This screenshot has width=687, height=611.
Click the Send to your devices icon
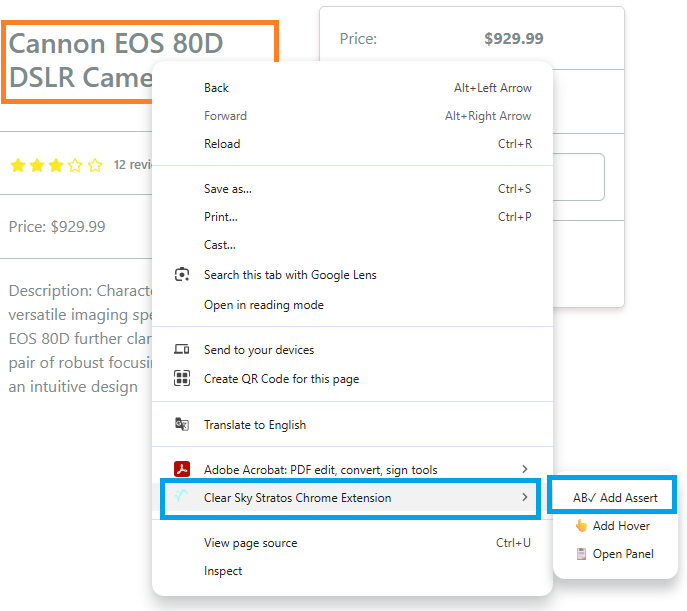182,350
